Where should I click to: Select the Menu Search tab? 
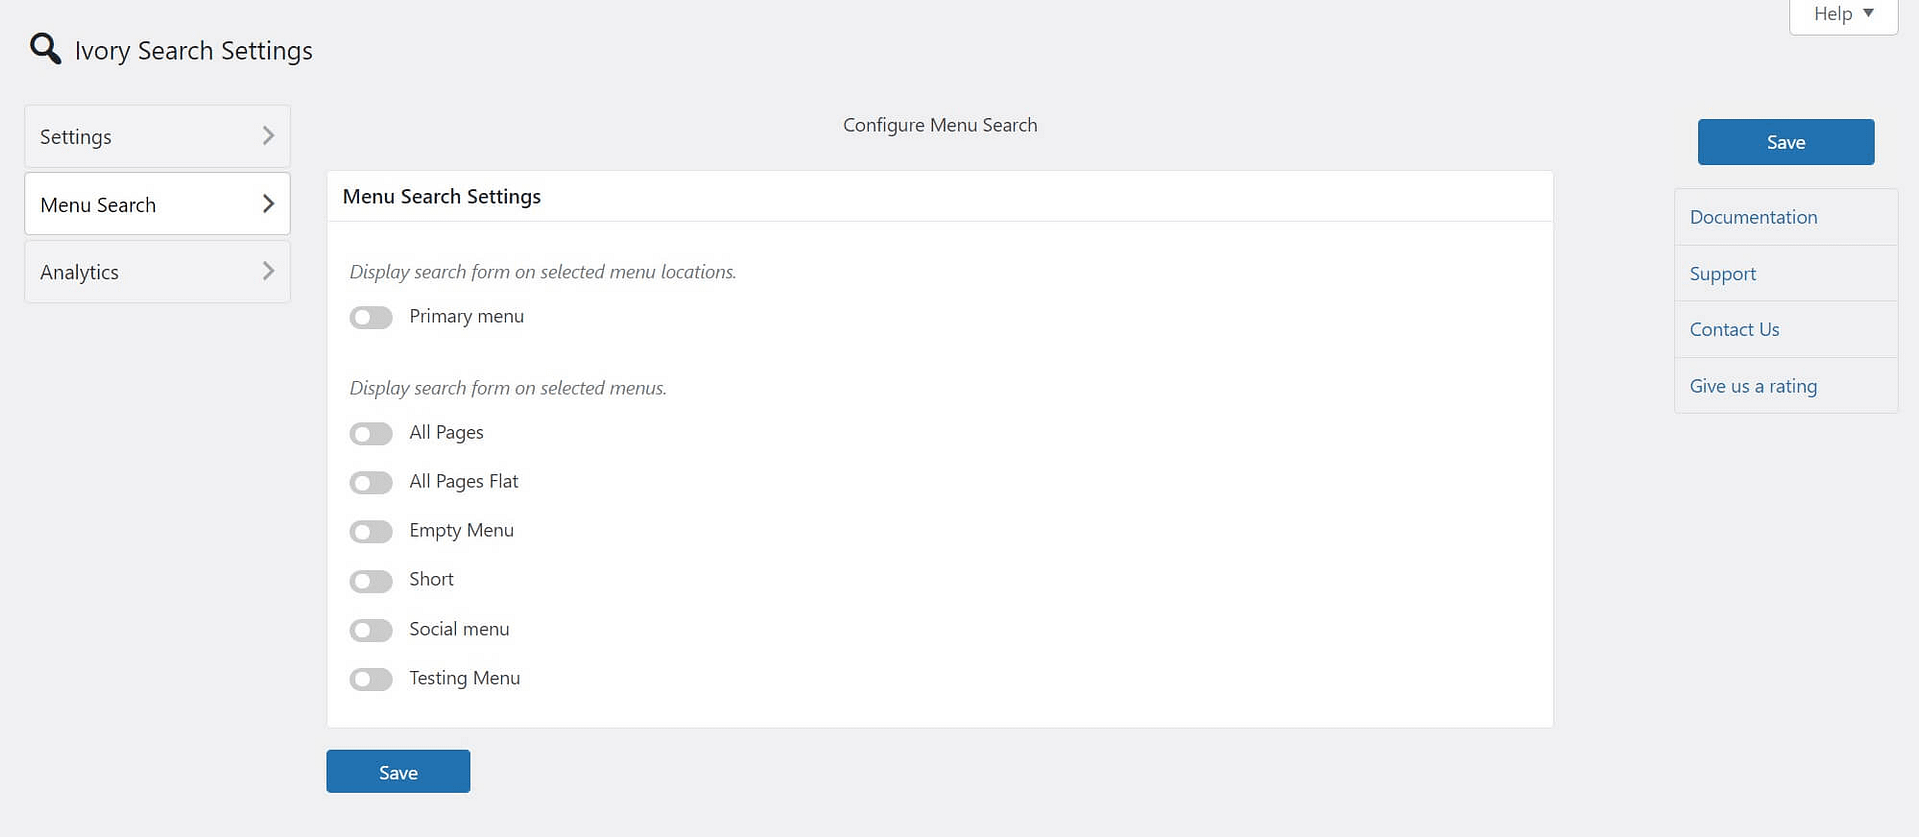click(98, 205)
